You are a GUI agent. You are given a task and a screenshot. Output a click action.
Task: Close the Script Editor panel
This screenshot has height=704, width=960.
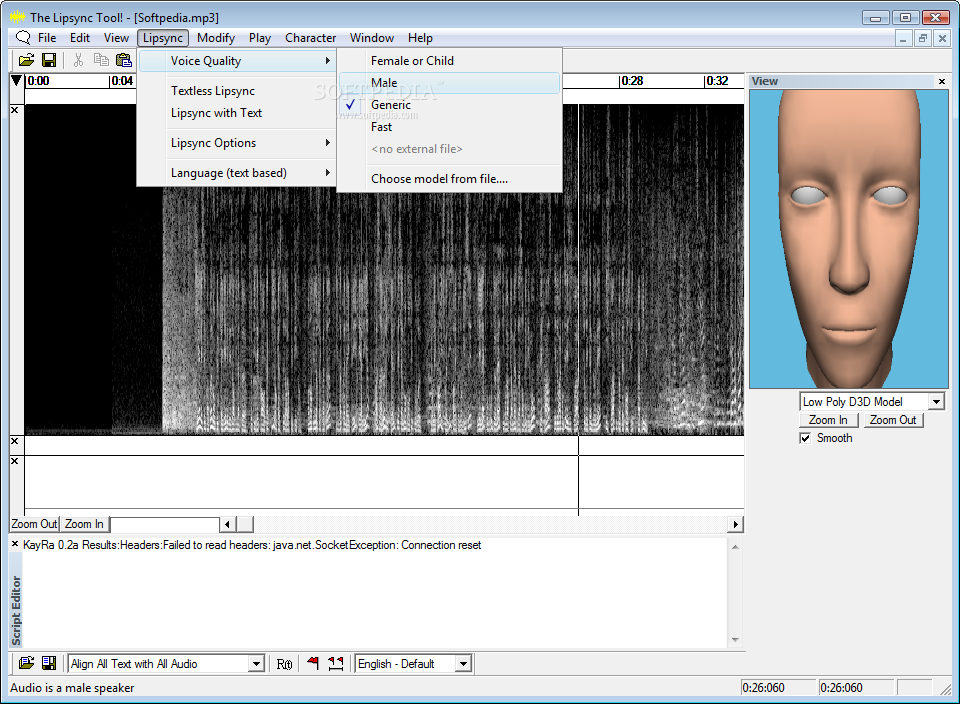pos(15,544)
